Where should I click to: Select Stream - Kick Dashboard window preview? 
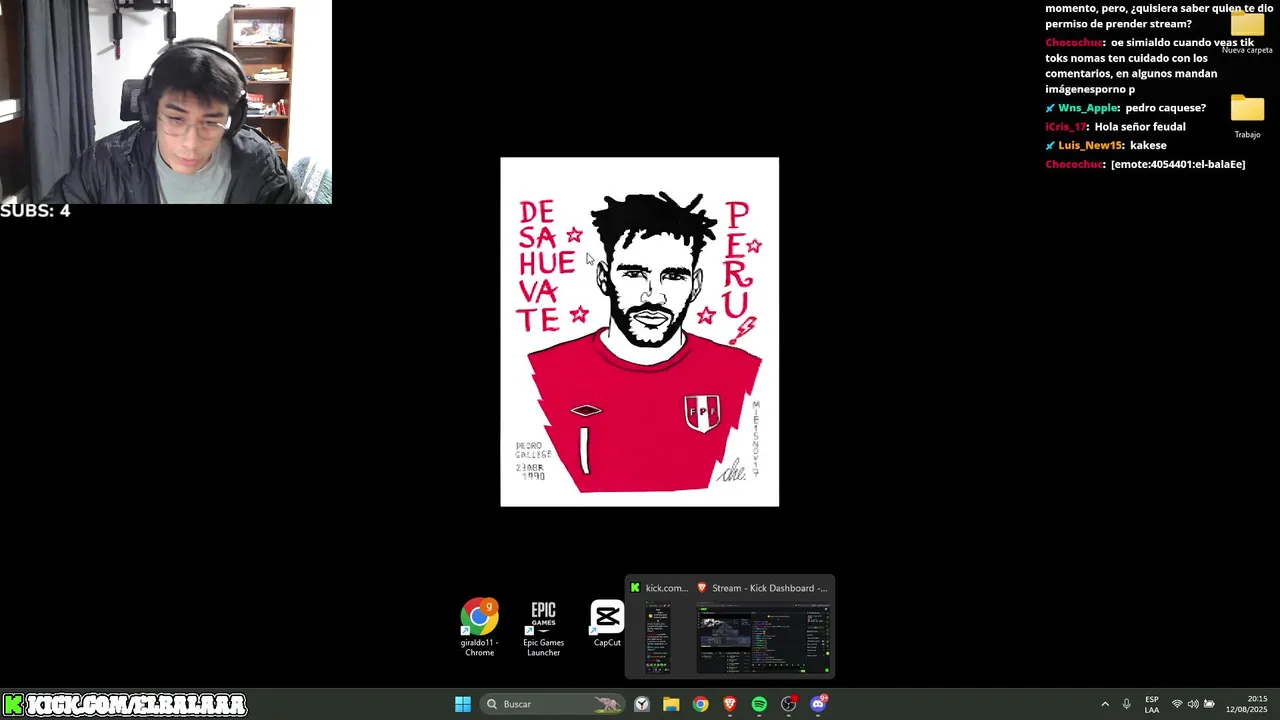coord(765,638)
